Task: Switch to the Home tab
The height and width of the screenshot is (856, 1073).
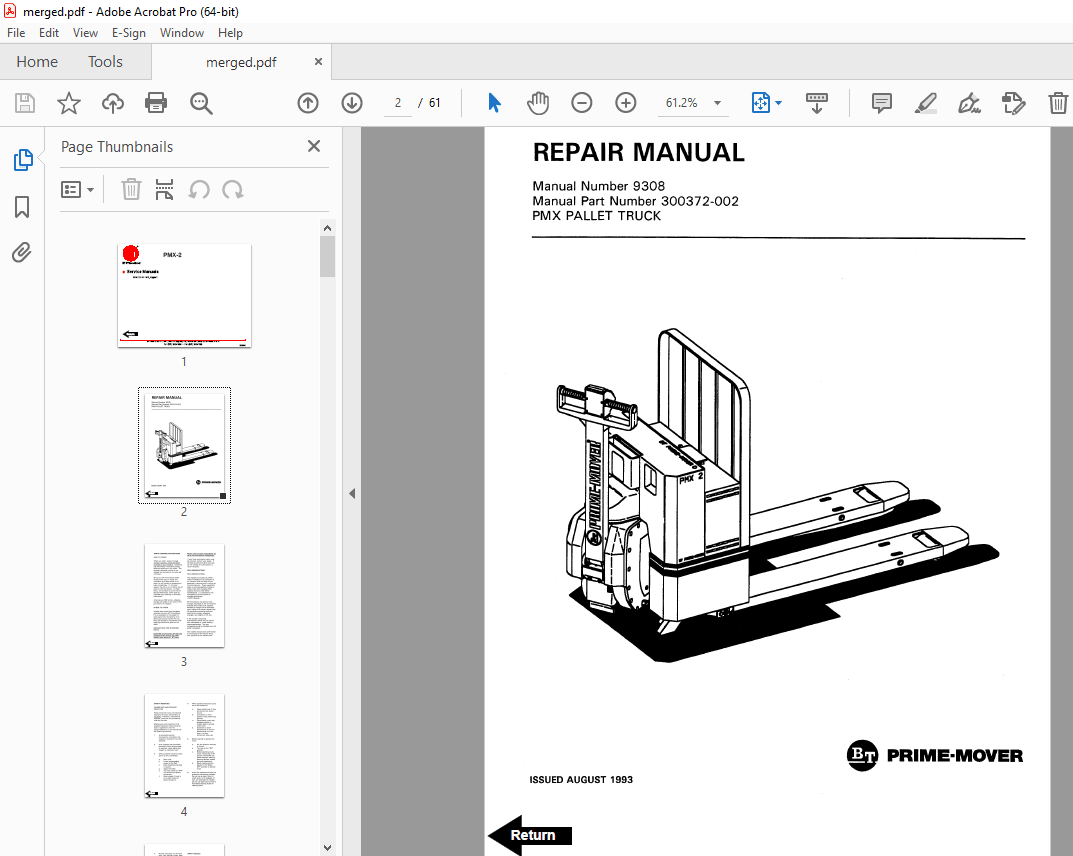Action: click(36, 61)
